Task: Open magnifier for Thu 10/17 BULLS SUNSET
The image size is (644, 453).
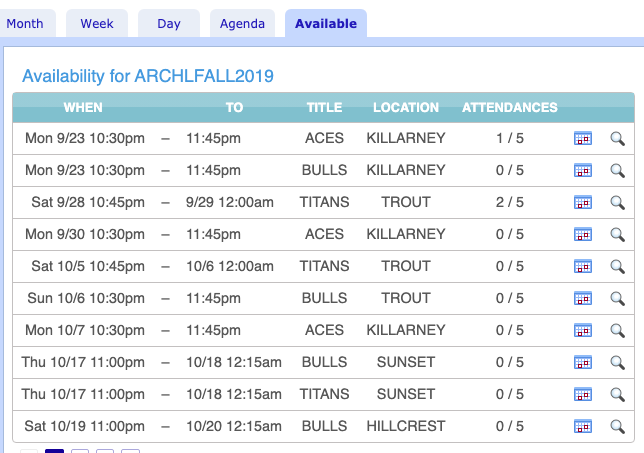Action: click(x=617, y=363)
